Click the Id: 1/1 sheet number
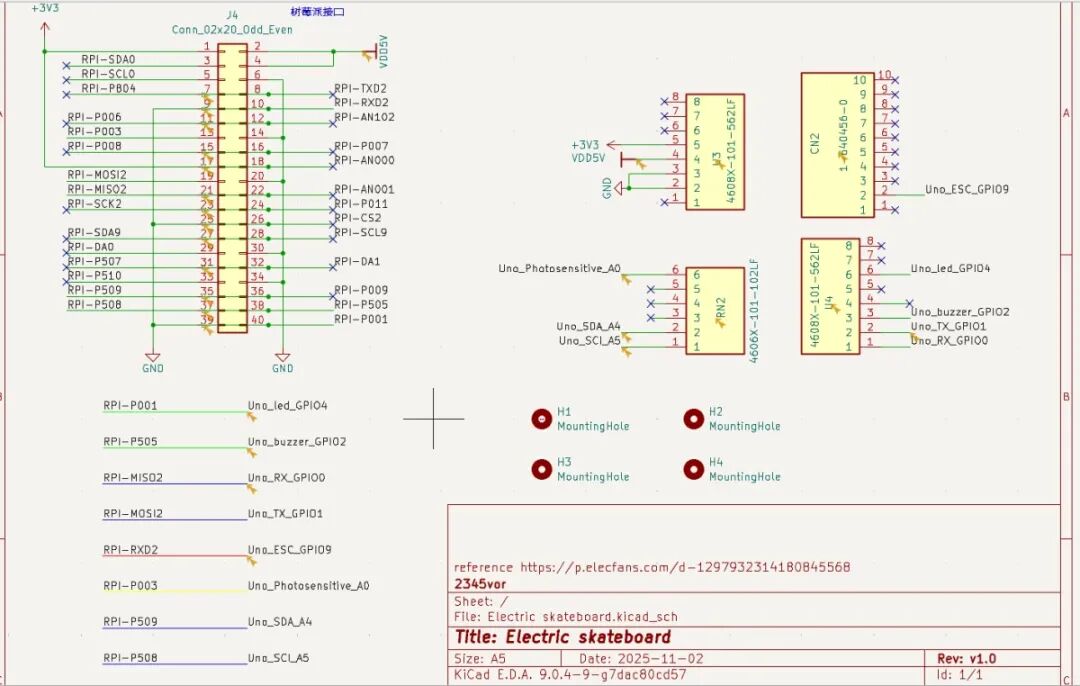Screen dimensions: 1080x686 coord(959,675)
